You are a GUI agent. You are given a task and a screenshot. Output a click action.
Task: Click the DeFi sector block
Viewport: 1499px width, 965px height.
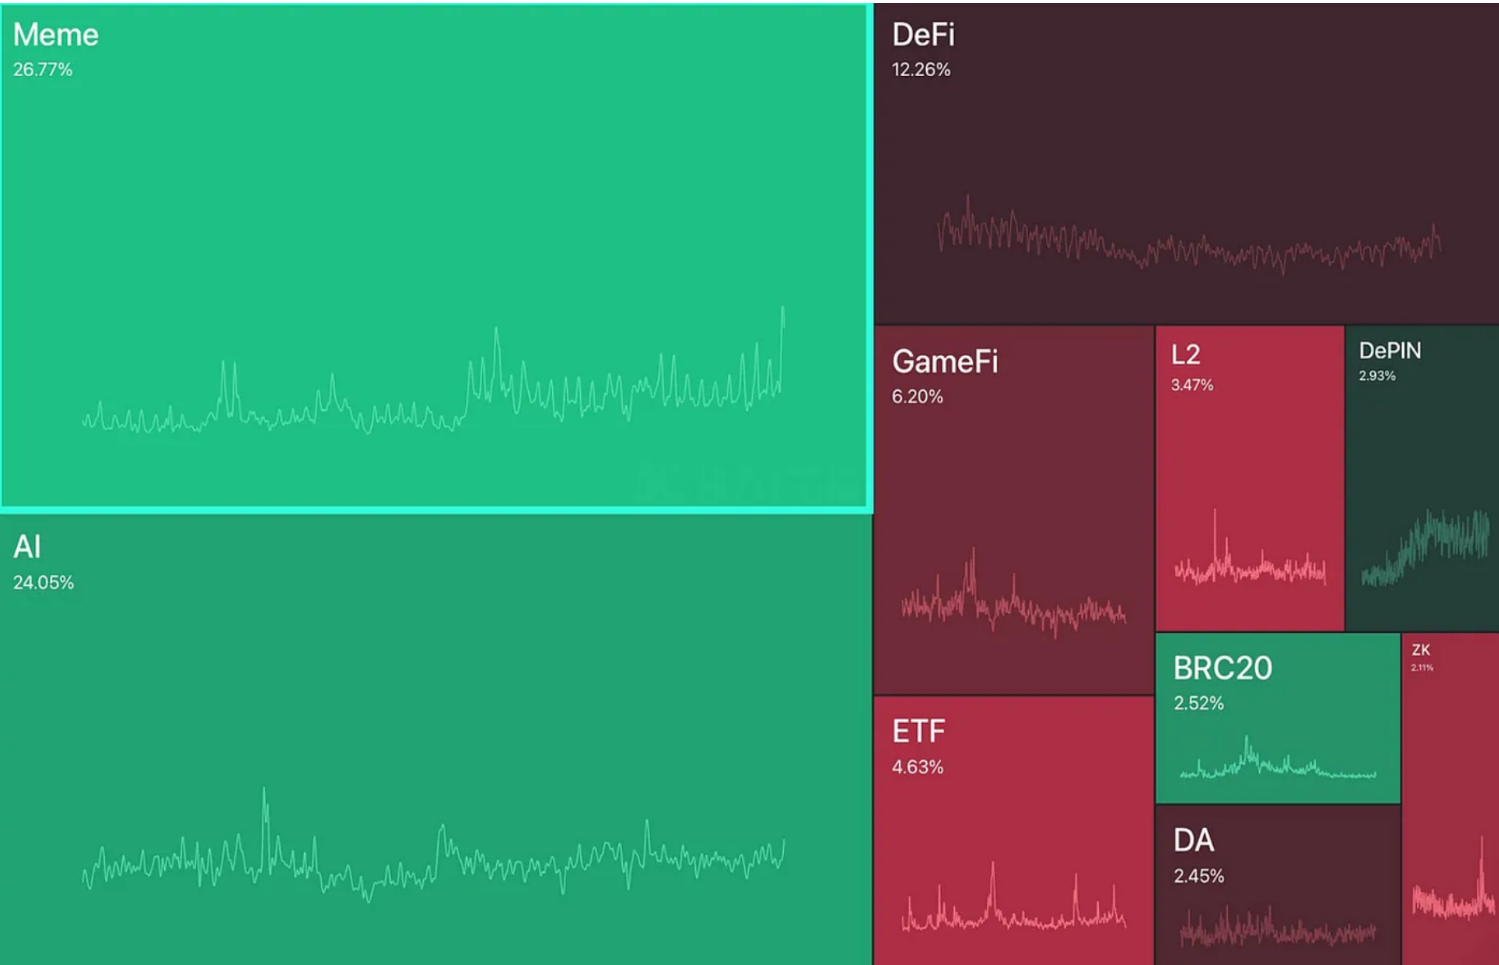[x=1187, y=163]
